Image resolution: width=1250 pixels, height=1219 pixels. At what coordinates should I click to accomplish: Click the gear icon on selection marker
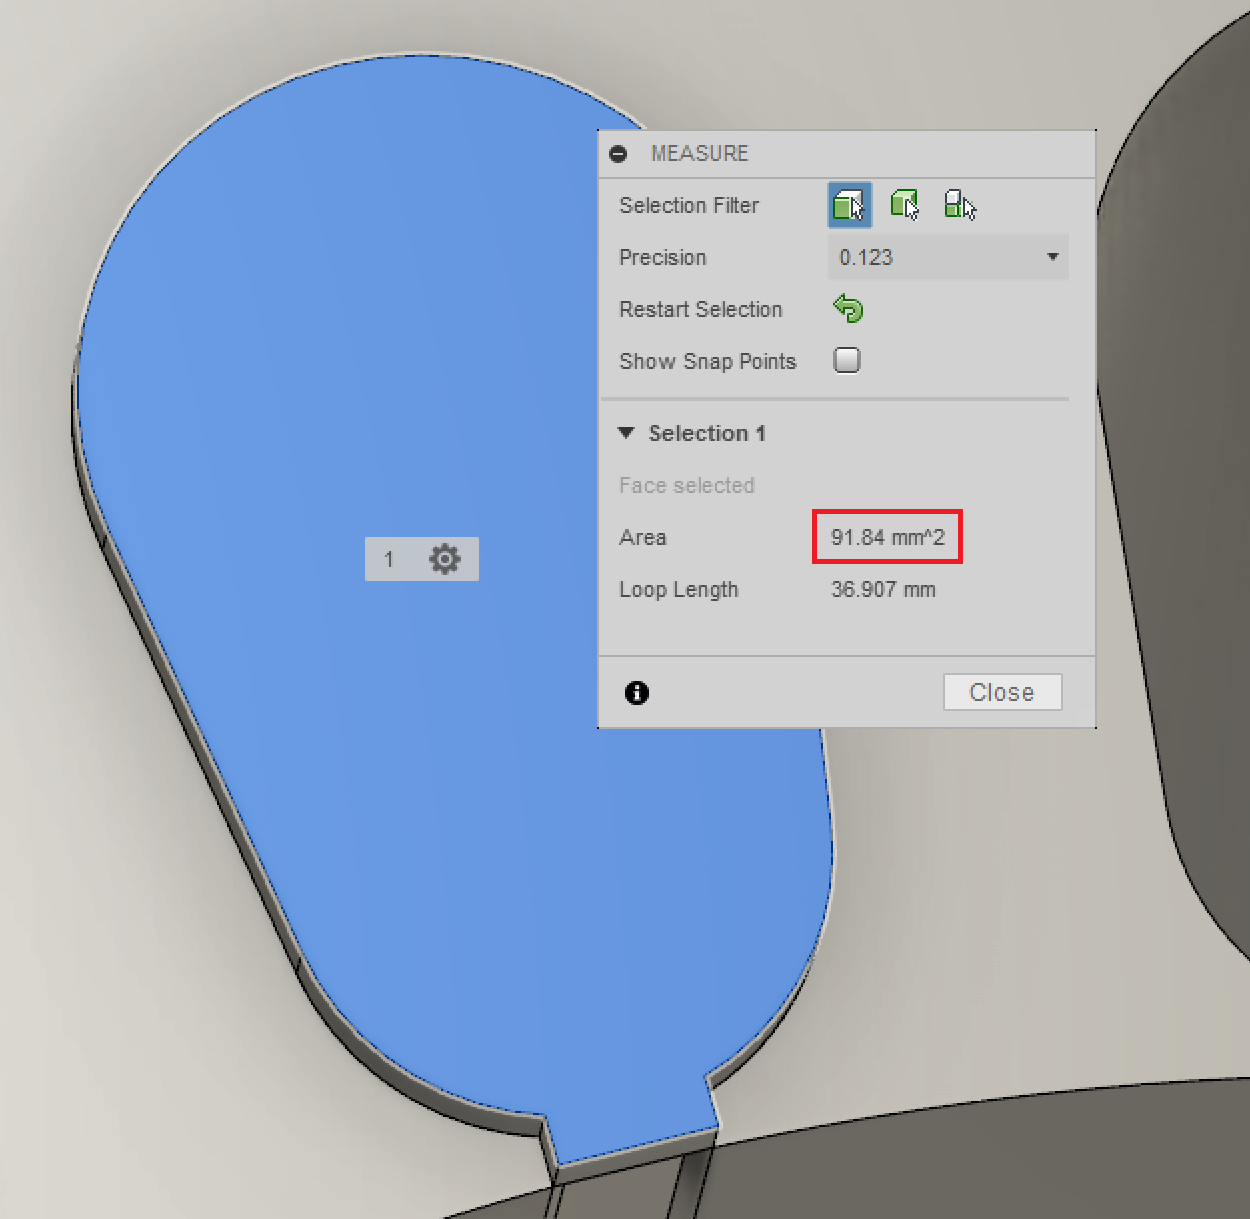[x=445, y=559]
